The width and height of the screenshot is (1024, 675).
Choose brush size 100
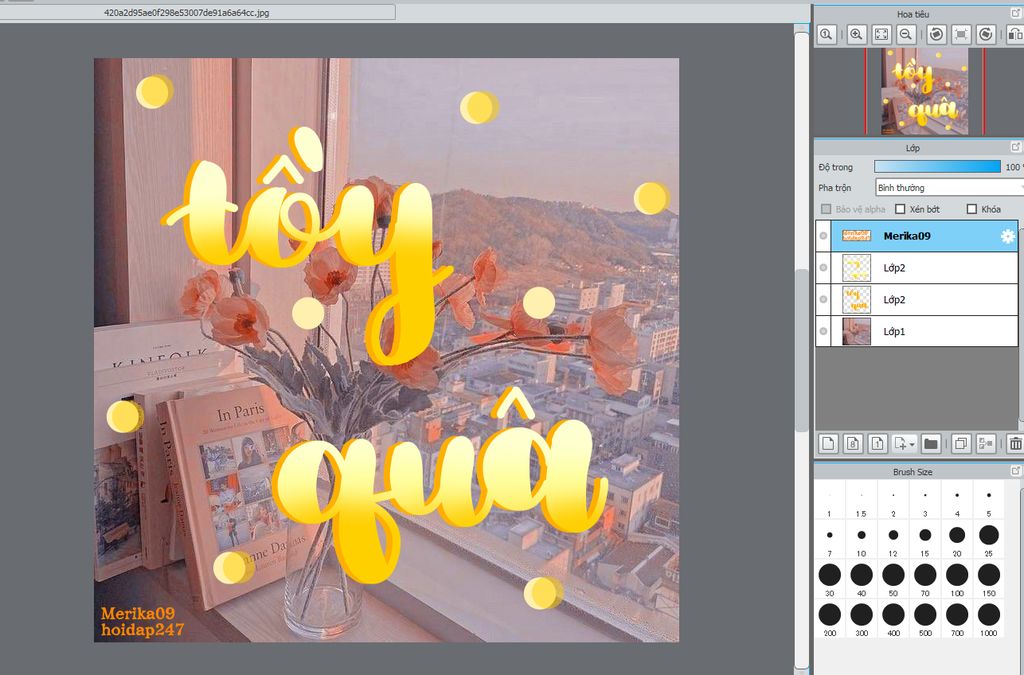tap(957, 580)
